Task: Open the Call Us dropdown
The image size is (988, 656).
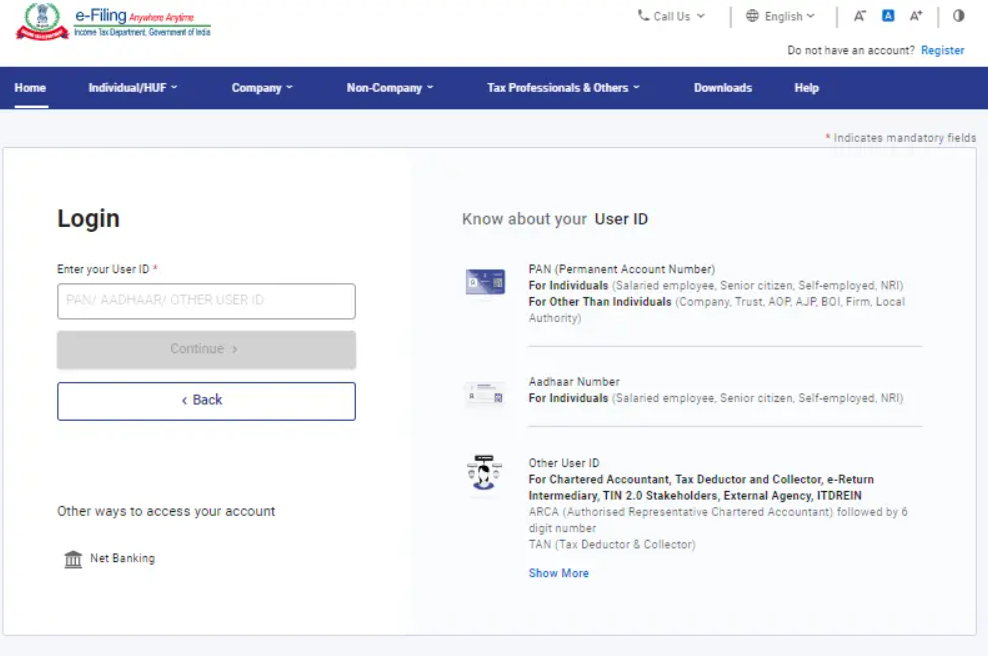Action: pyautogui.click(x=671, y=16)
